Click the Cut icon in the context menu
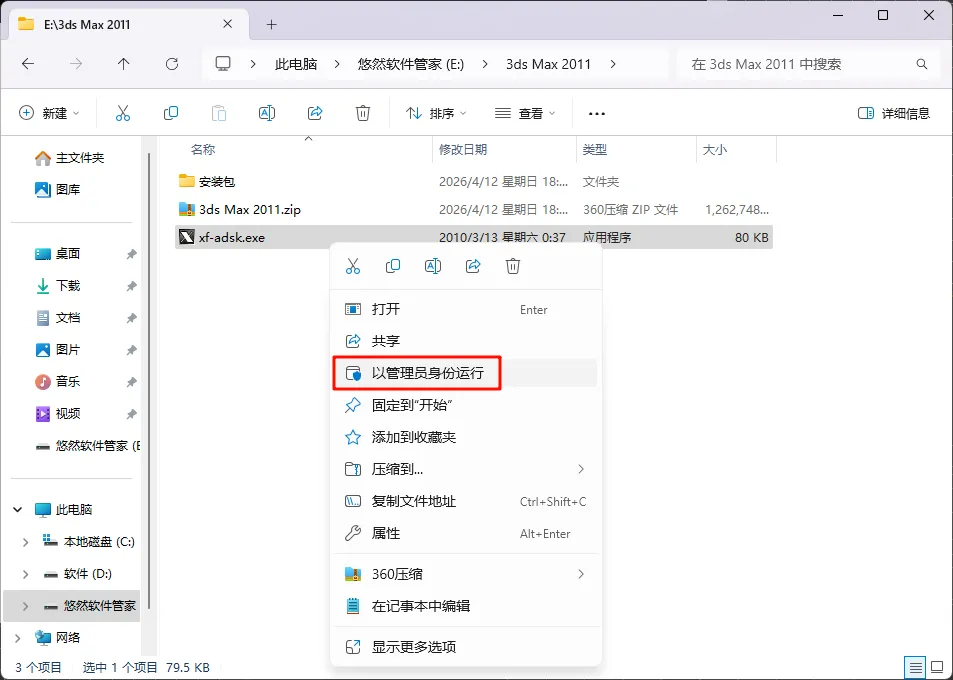This screenshot has height=680, width=953. [353, 266]
